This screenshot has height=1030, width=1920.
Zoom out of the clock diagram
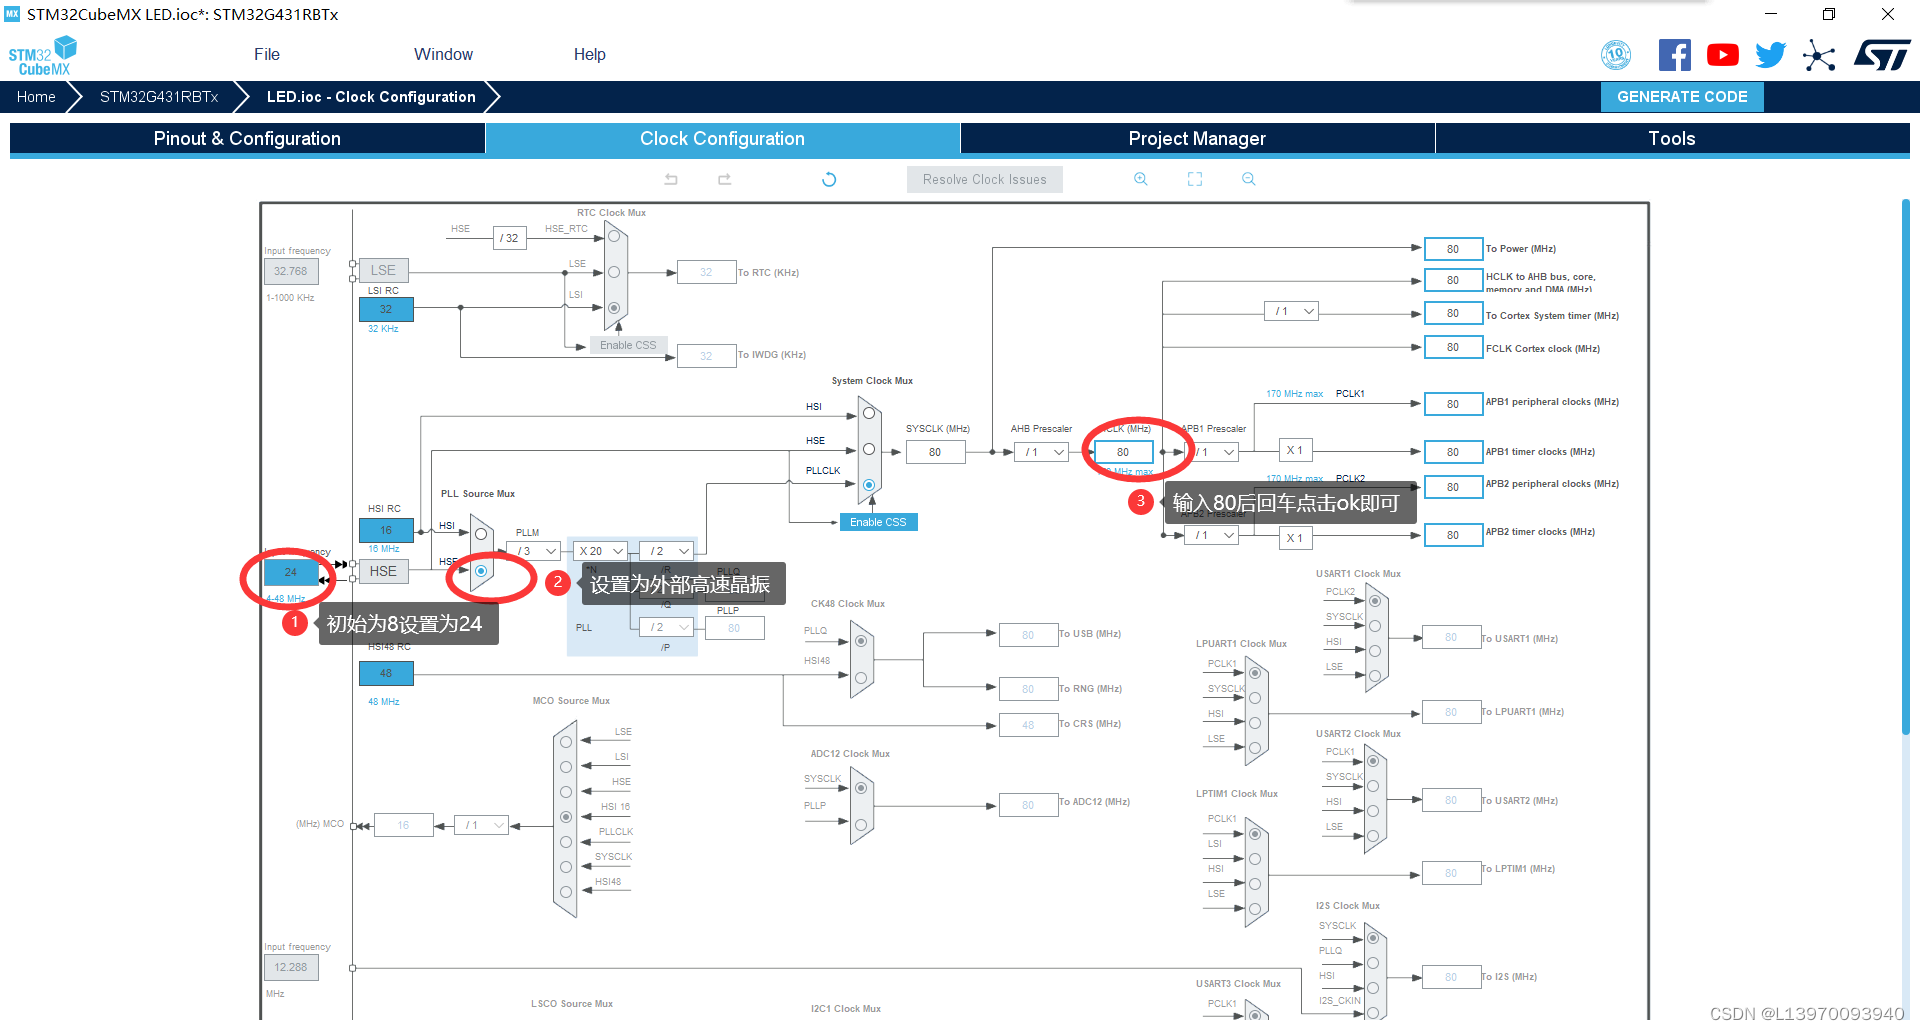(1248, 179)
